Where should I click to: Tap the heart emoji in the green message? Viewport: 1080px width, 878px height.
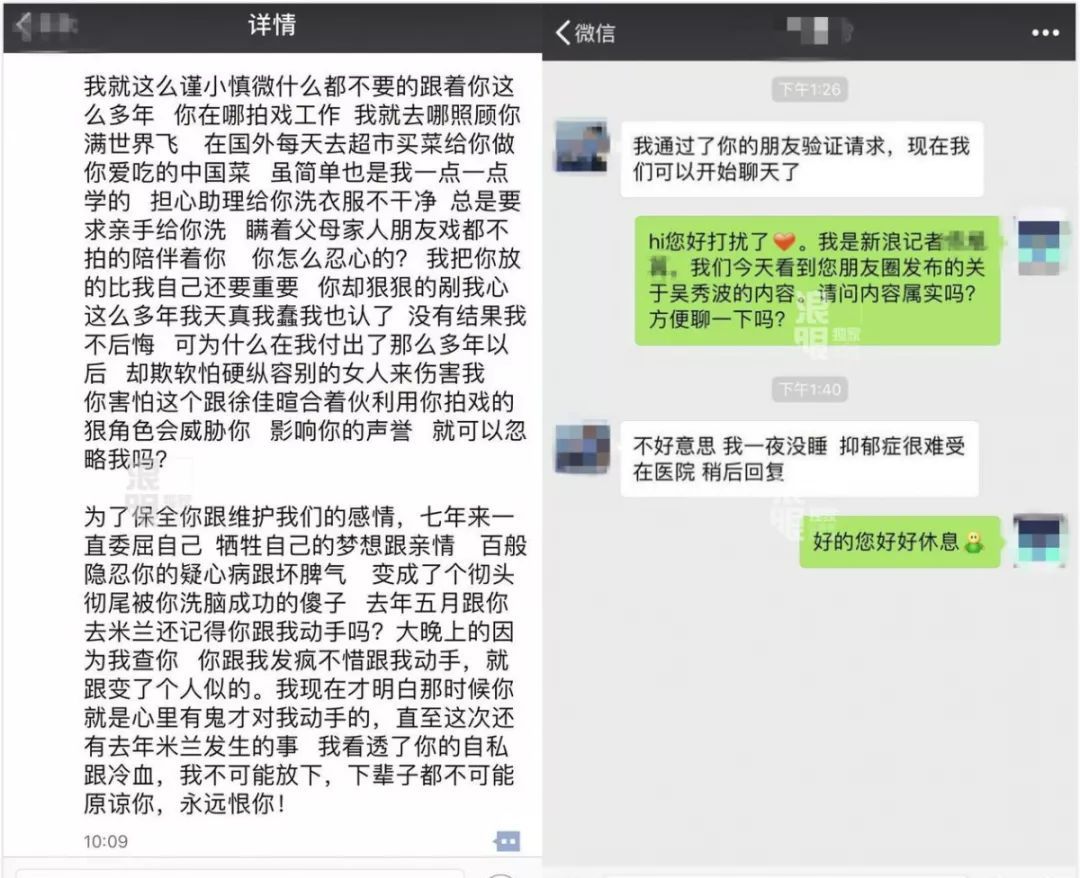(x=784, y=242)
